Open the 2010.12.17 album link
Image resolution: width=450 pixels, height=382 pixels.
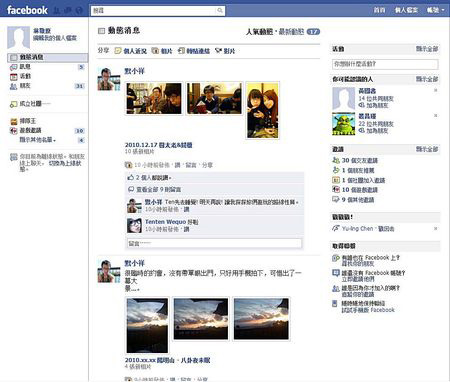click(x=158, y=145)
